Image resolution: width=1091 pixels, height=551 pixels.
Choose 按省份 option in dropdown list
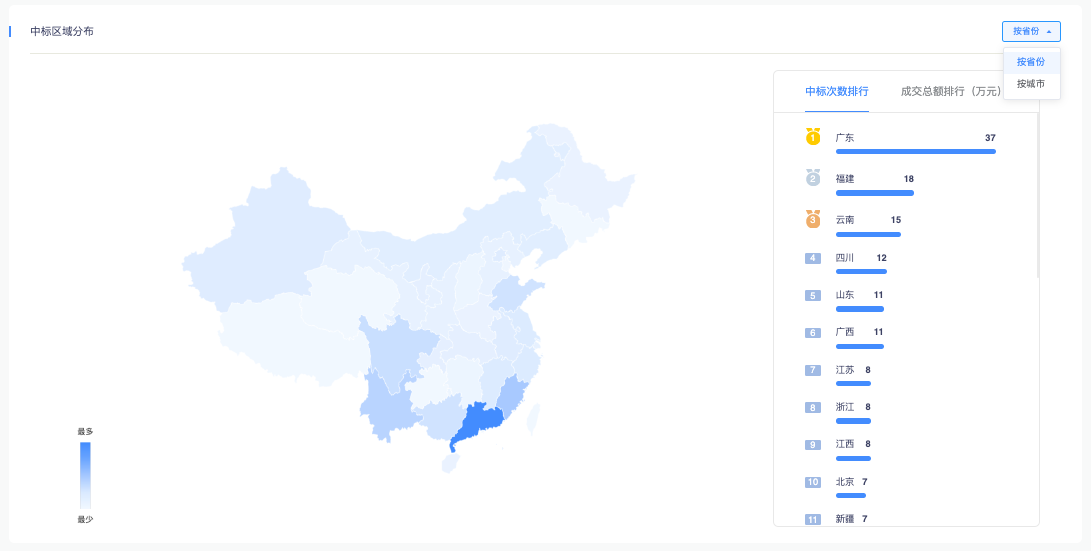tap(1031, 62)
